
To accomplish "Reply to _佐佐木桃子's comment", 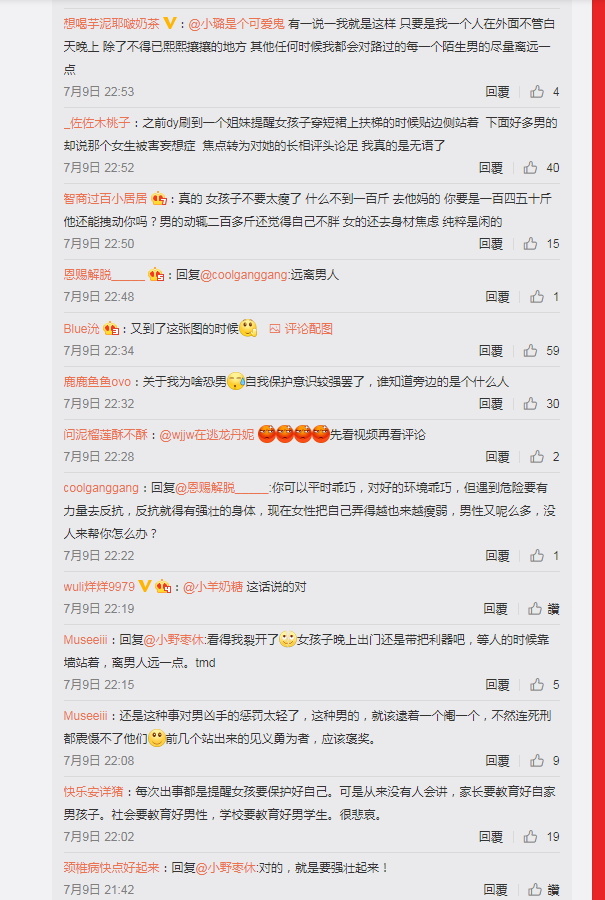I will point(491,168).
